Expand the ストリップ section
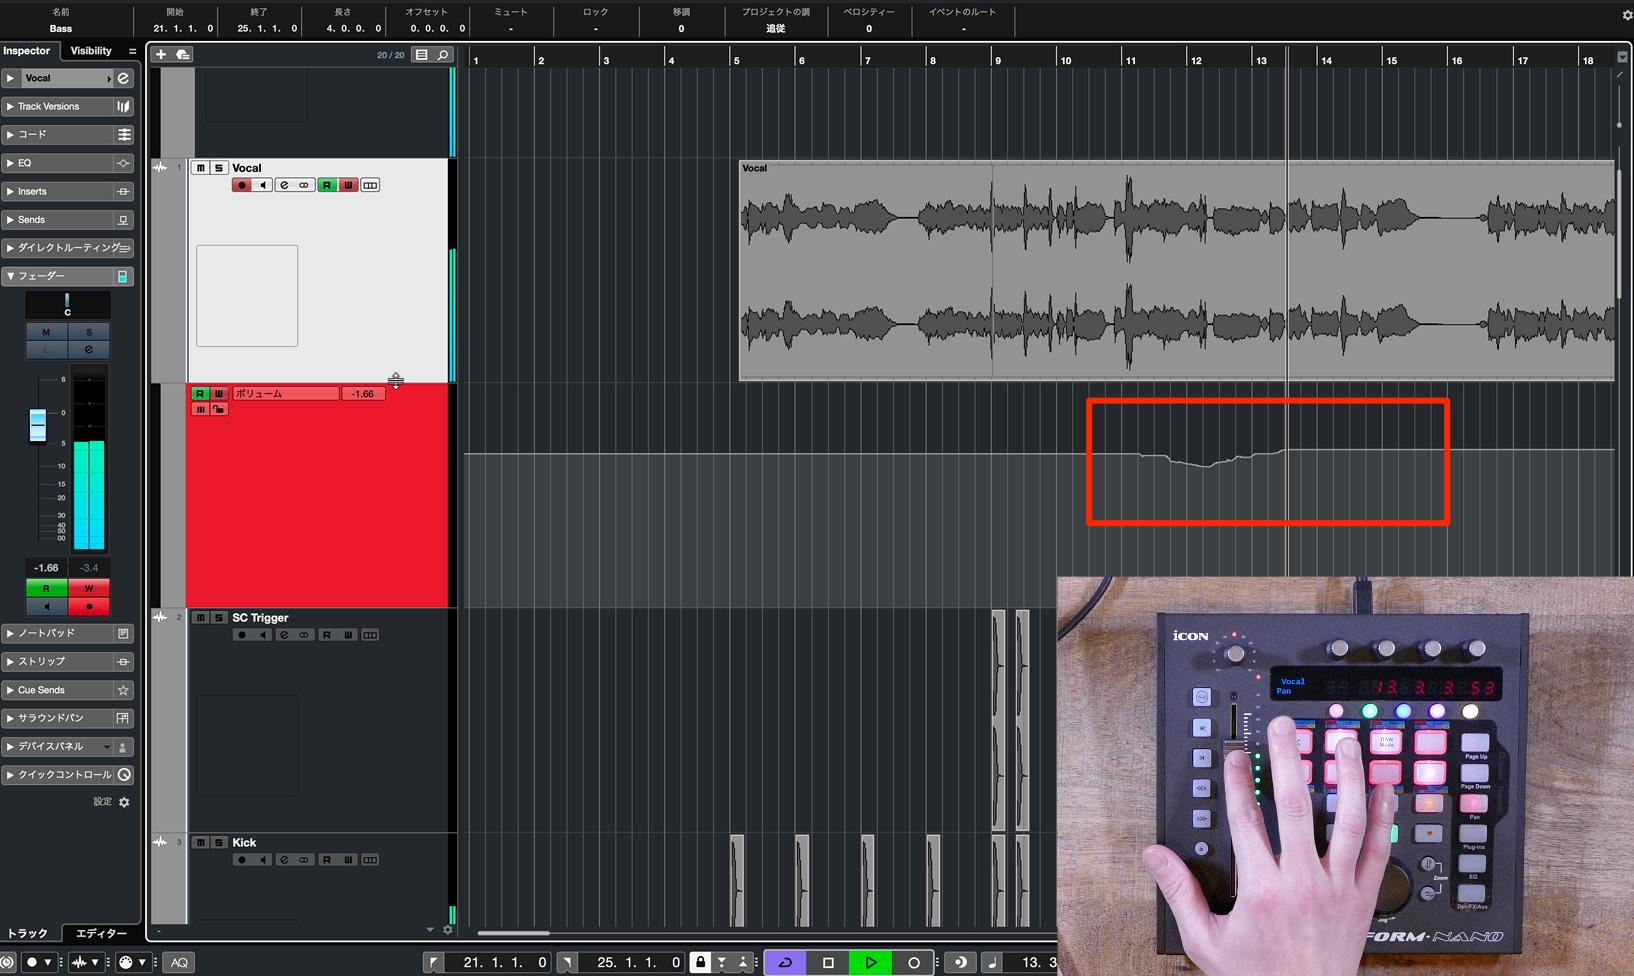Viewport: 1634px width, 976px height. coord(10,662)
